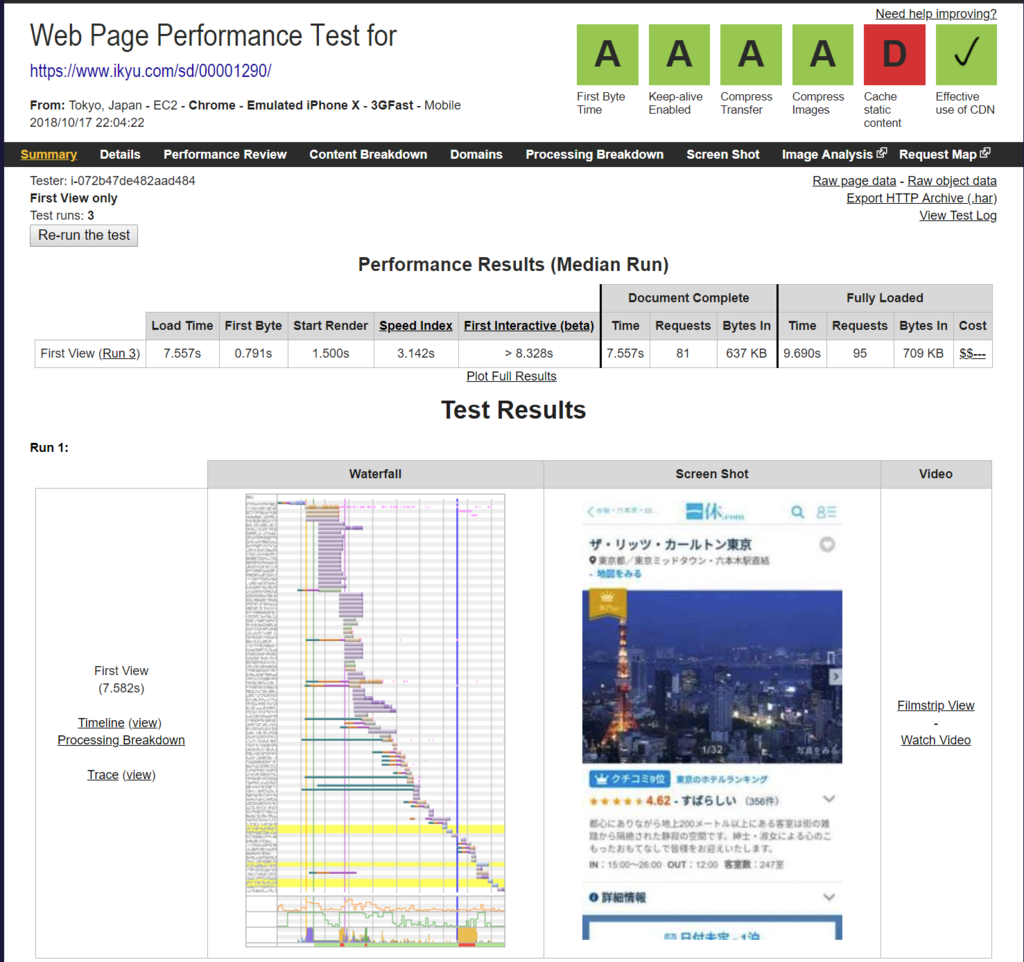
Task: Open the tested URL ikyu.com link
Action: 150,71
